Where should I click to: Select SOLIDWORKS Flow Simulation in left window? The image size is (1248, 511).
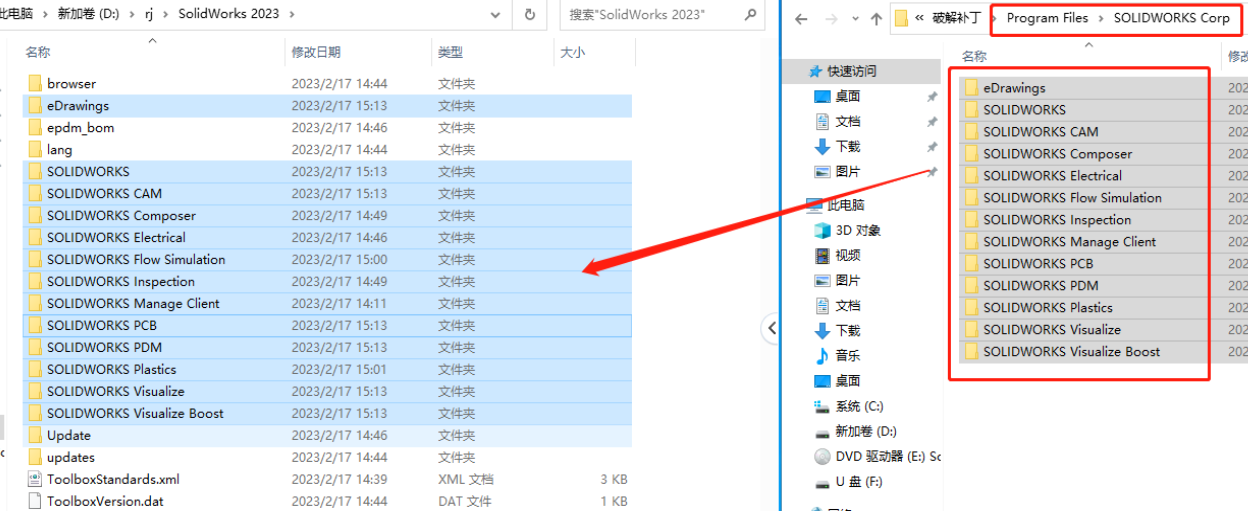tap(327, 260)
